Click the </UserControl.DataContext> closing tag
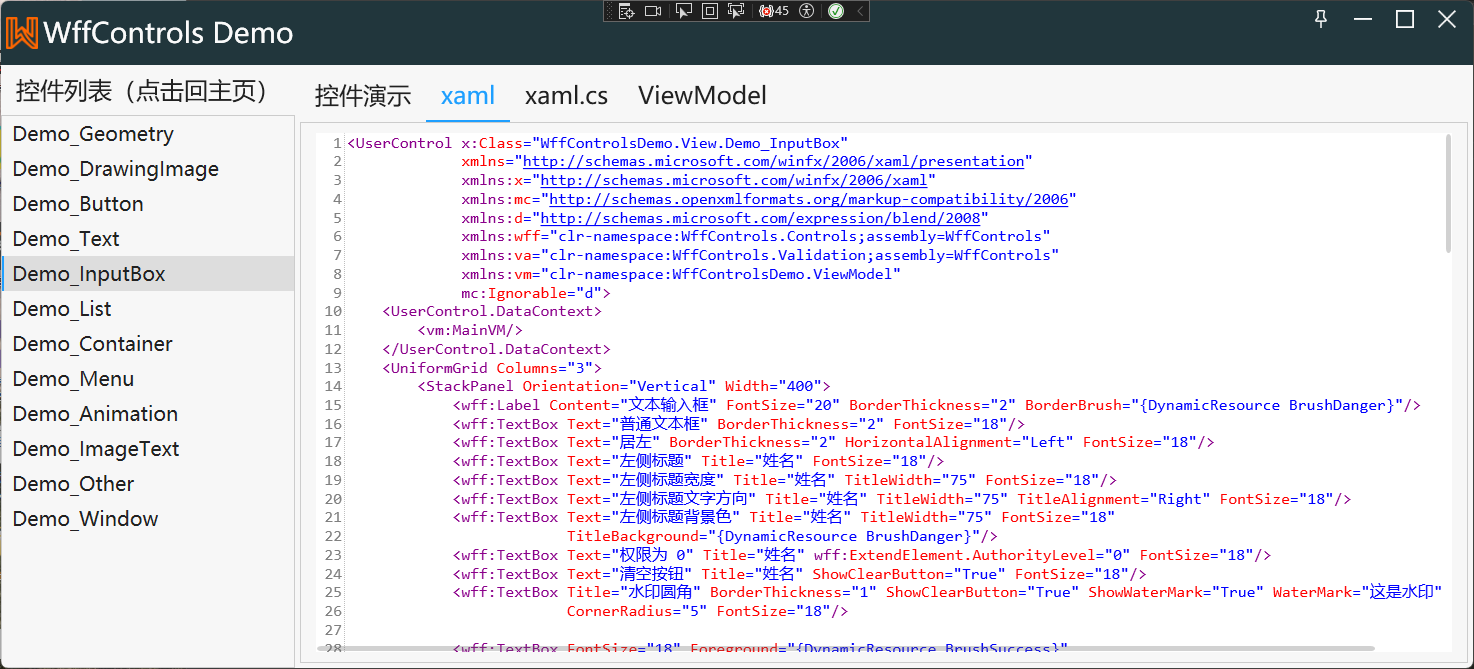Viewport: 1474px width, 669px height. [x=496, y=349]
